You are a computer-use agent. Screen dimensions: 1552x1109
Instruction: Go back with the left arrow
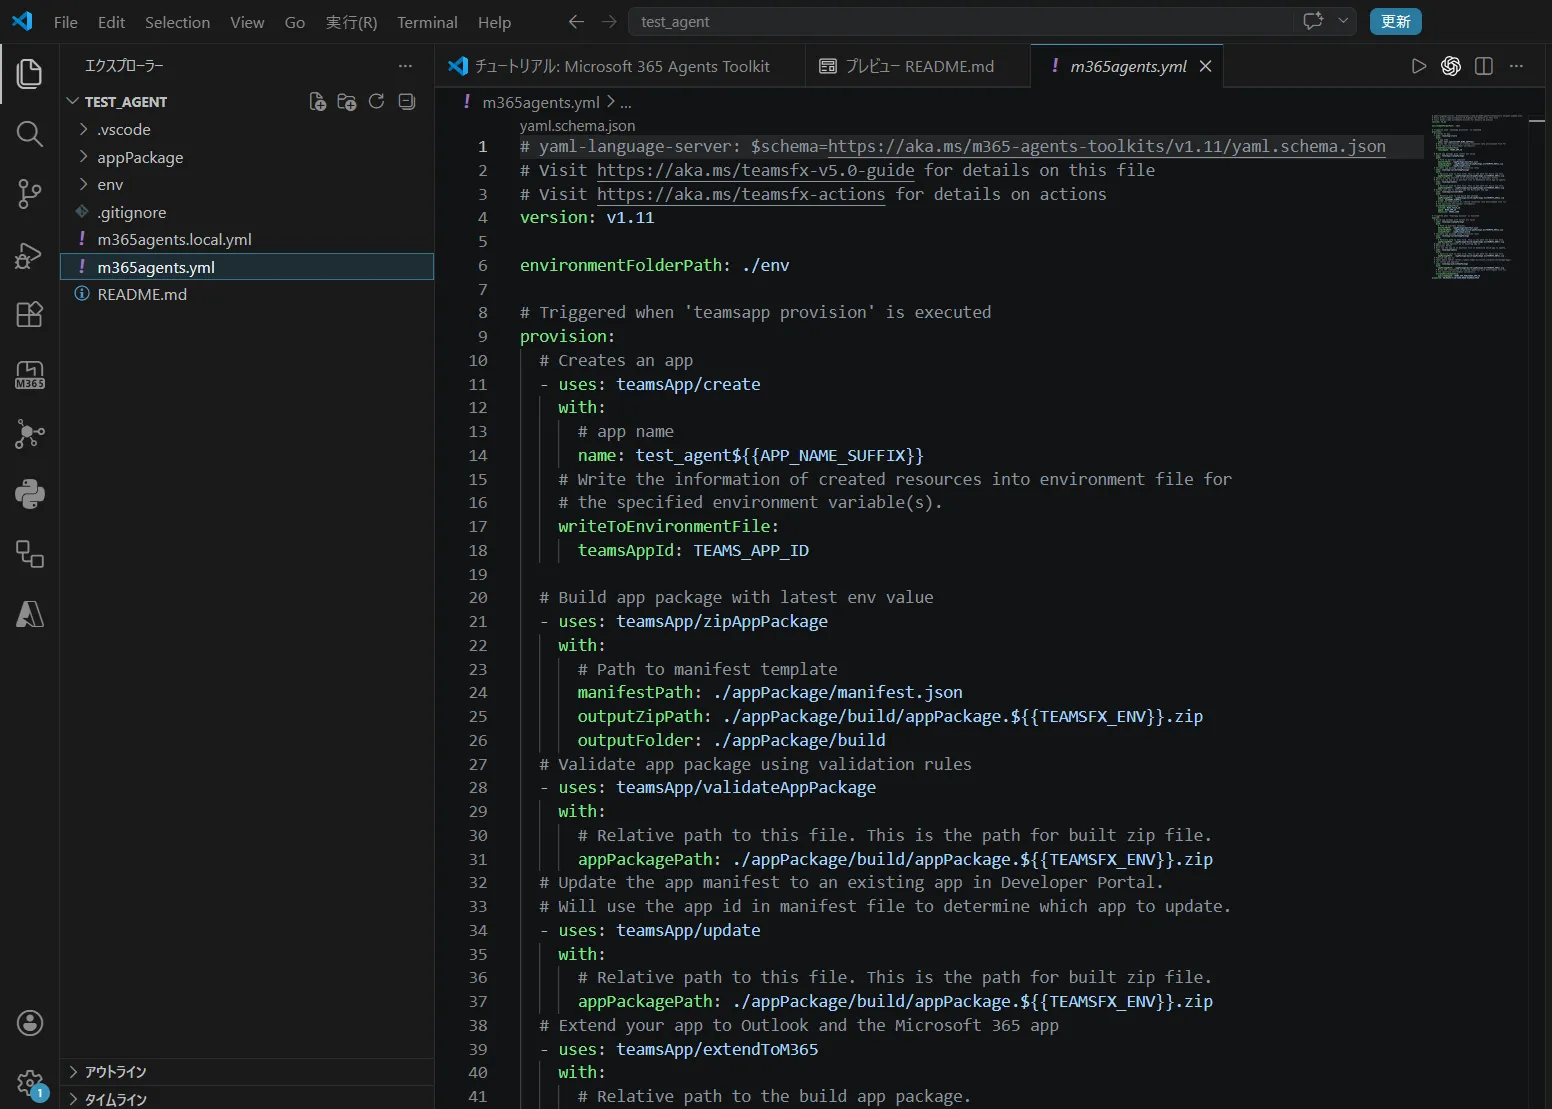(x=576, y=21)
